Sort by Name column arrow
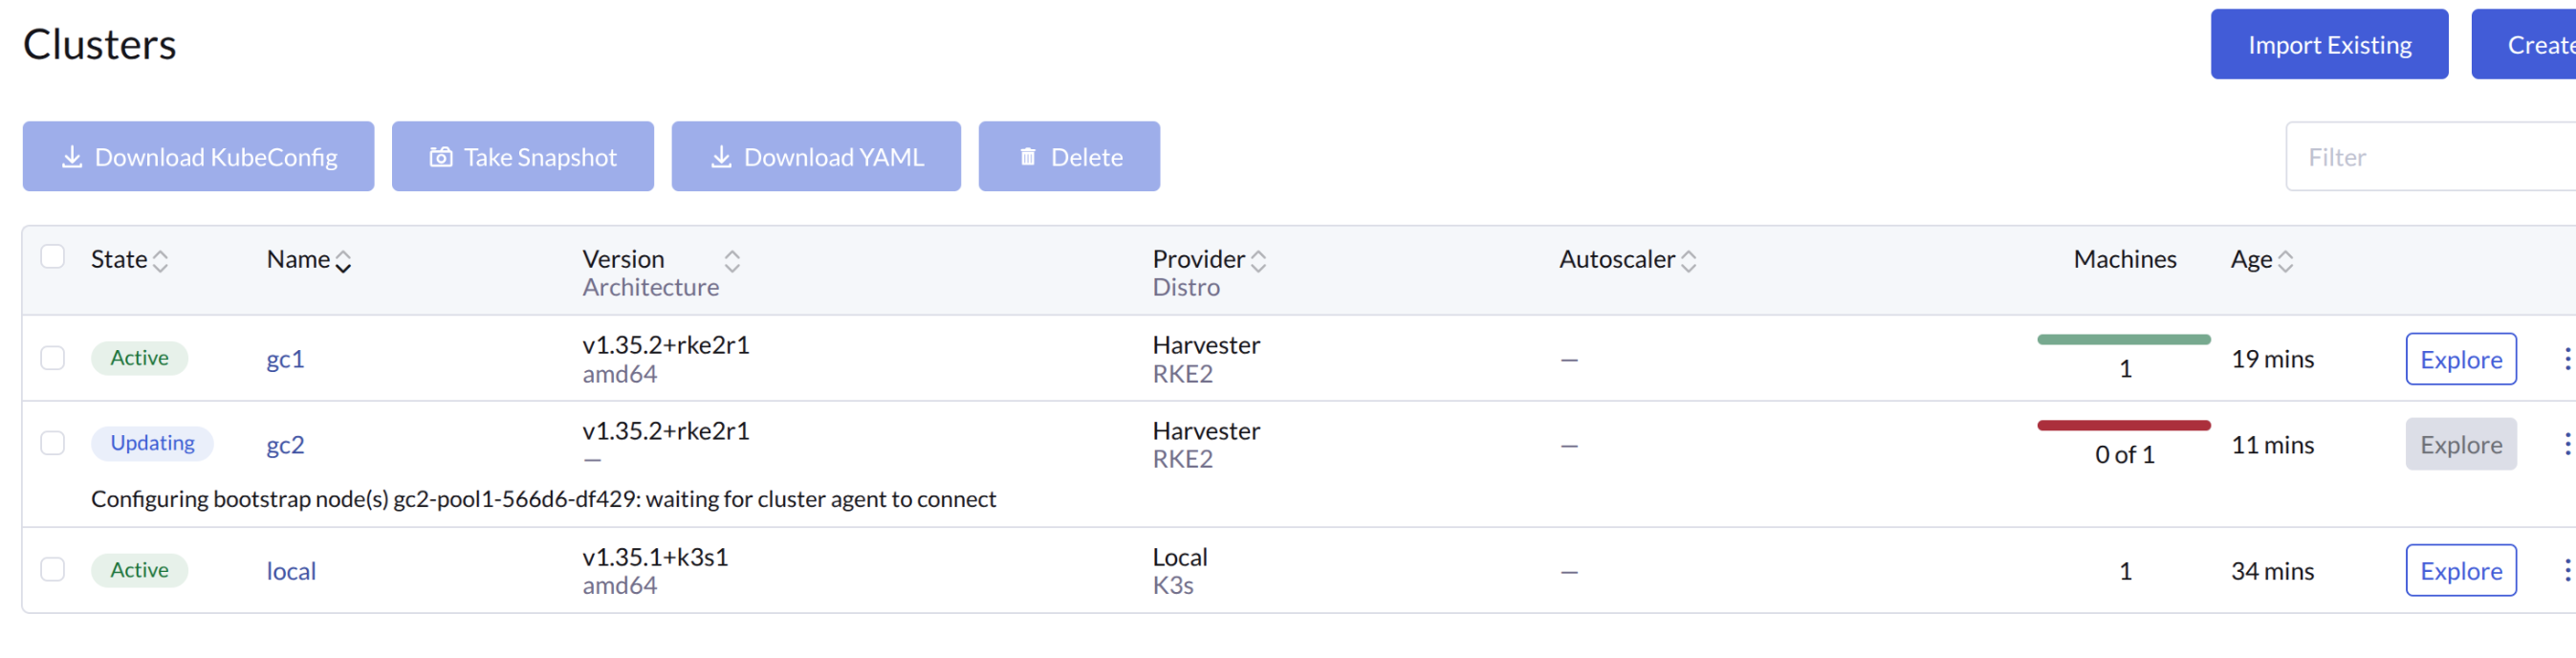Screen dimensions: 2576x658 [343, 262]
